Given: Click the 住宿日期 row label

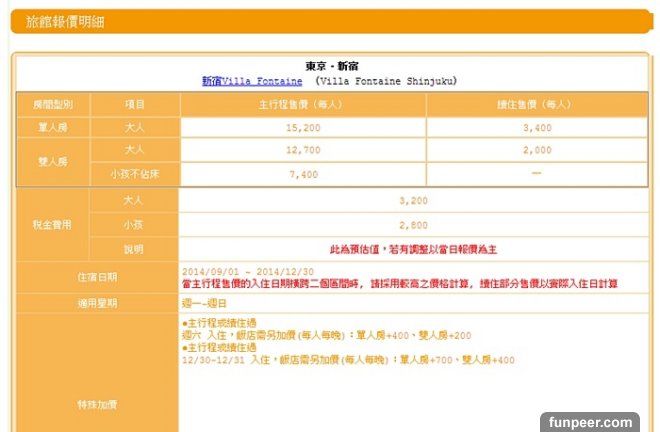Looking at the screenshot, I should tap(97, 276).
